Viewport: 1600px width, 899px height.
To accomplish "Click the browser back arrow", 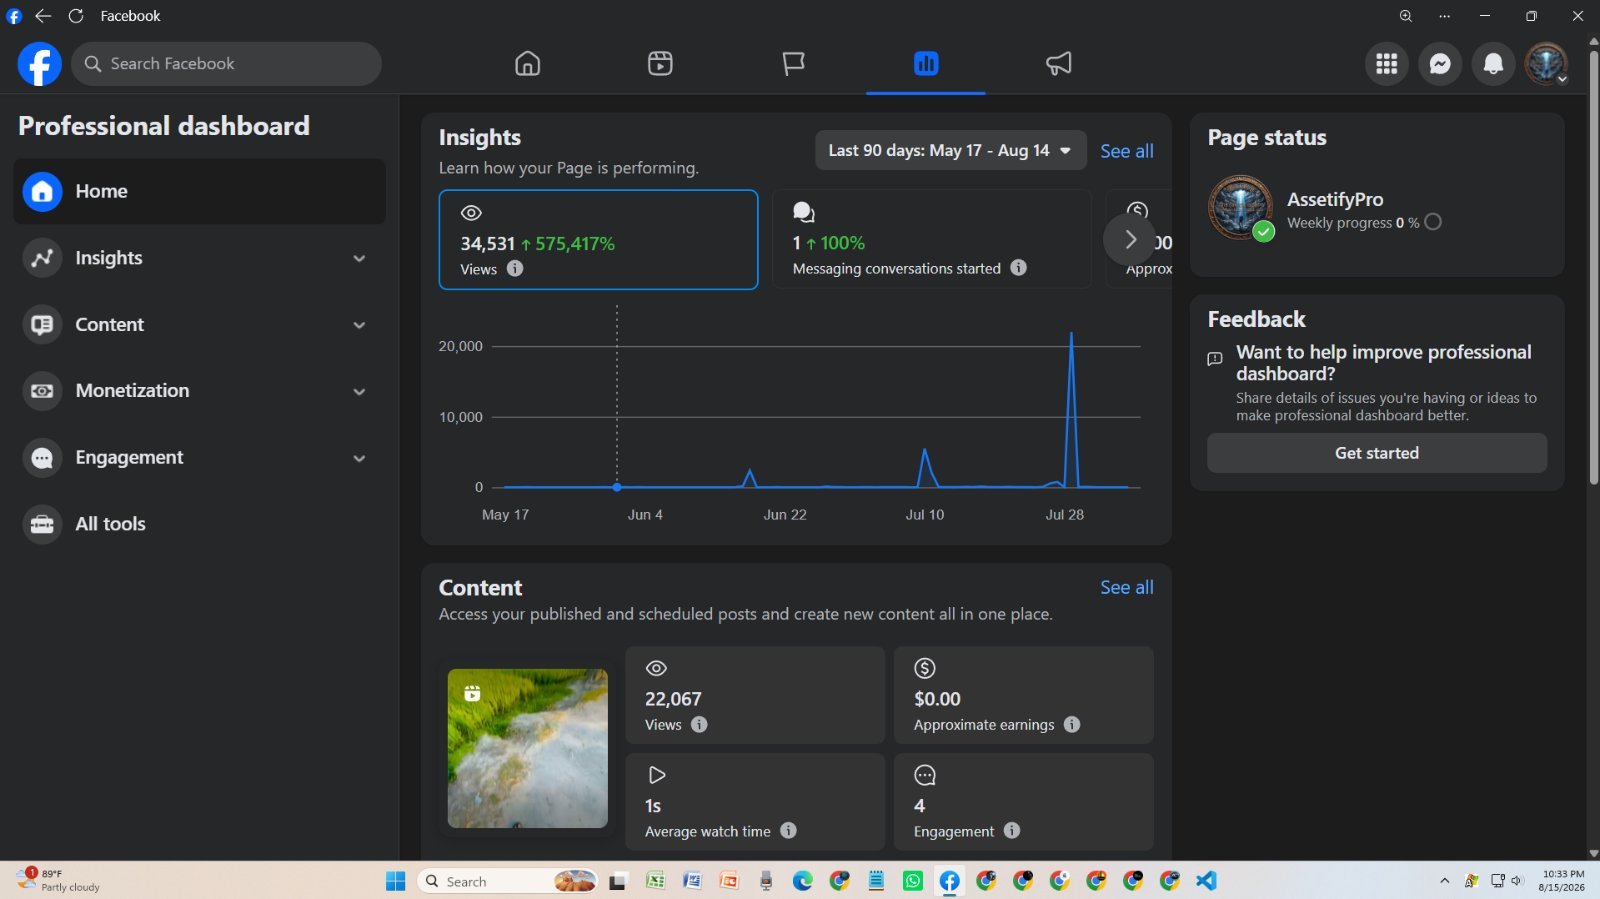I will tap(43, 16).
